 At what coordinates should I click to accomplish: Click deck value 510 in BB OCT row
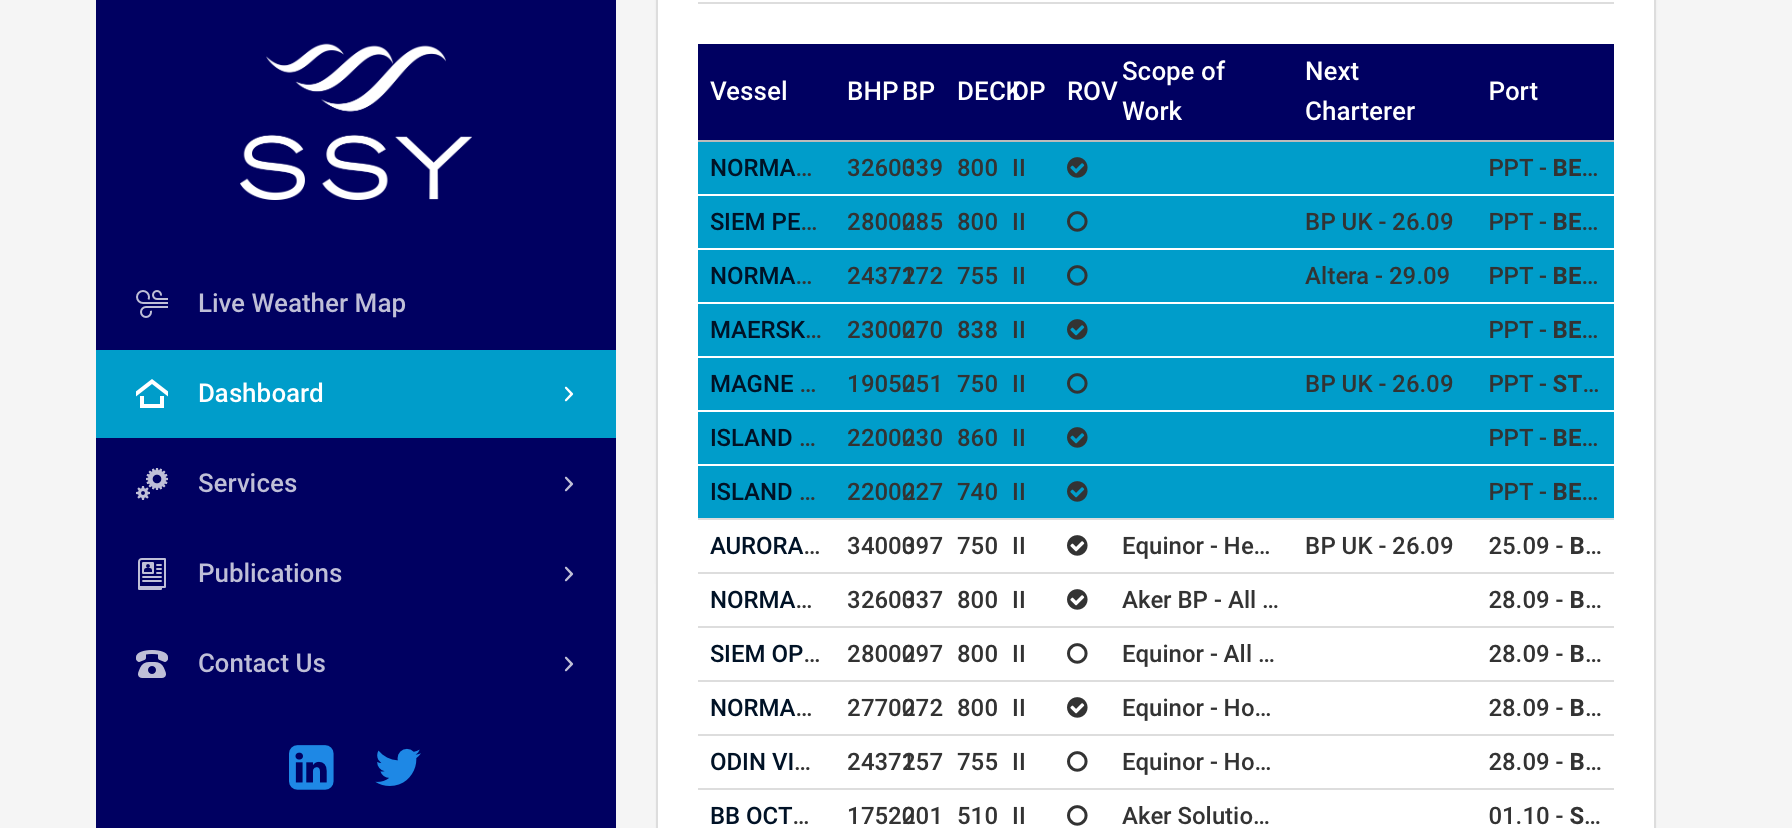tap(977, 816)
